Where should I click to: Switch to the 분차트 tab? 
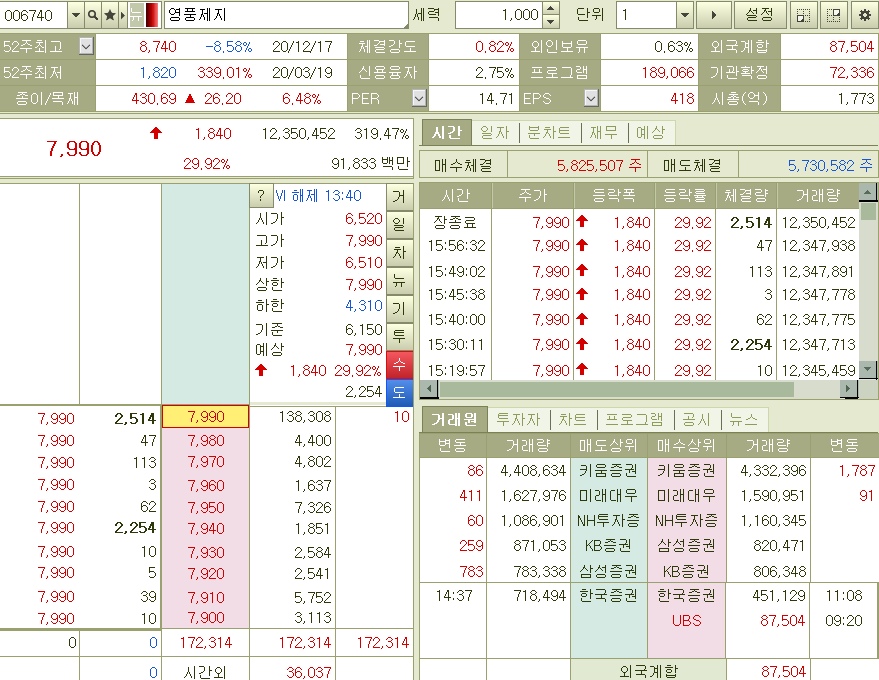(549, 132)
